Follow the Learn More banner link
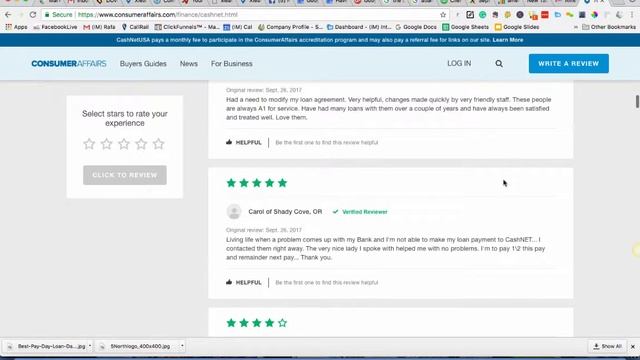This screenshot has width=640, height=360. click(508, 40)
